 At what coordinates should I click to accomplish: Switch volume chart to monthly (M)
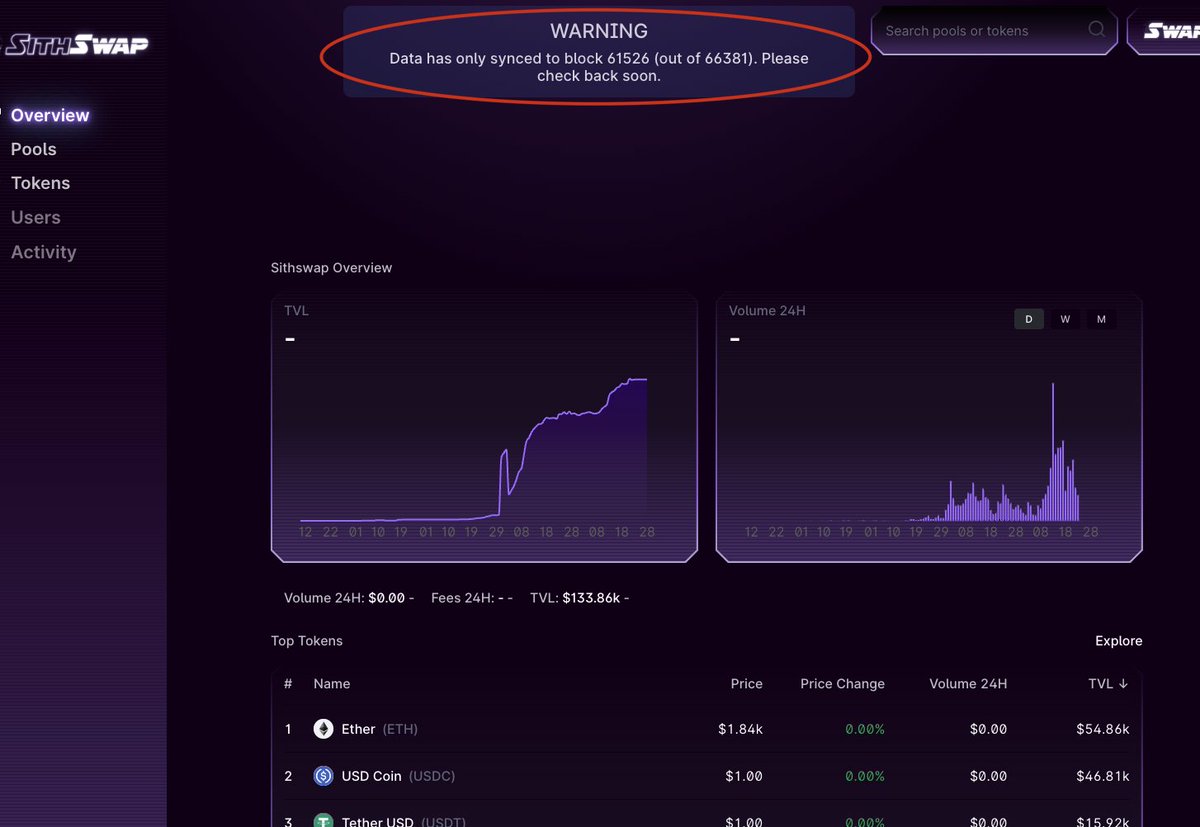click(x=1101, y=319)
